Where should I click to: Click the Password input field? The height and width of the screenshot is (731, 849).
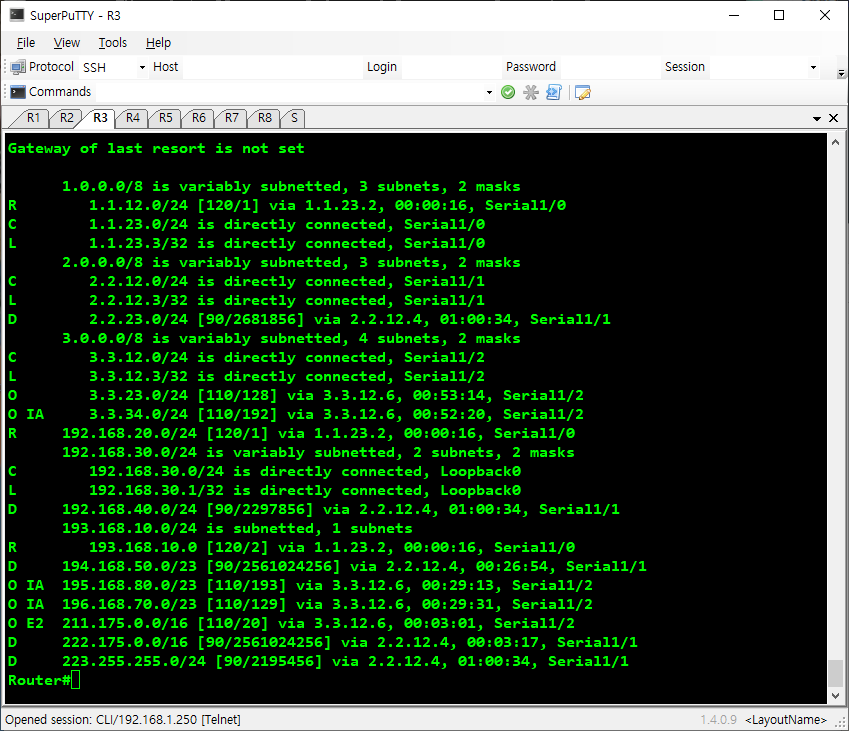point(610,68)
